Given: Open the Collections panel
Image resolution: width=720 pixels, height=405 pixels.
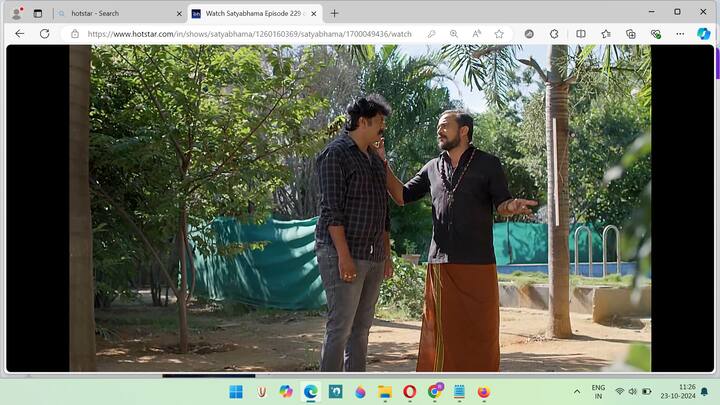Looking at the screenshot, I should tap(631, 33).
